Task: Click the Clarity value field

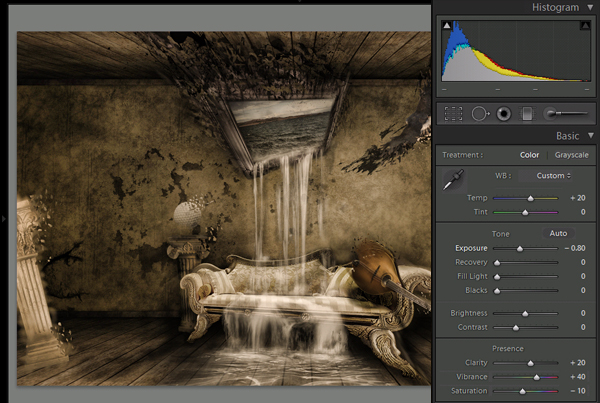Action: [x=579, y=363]
